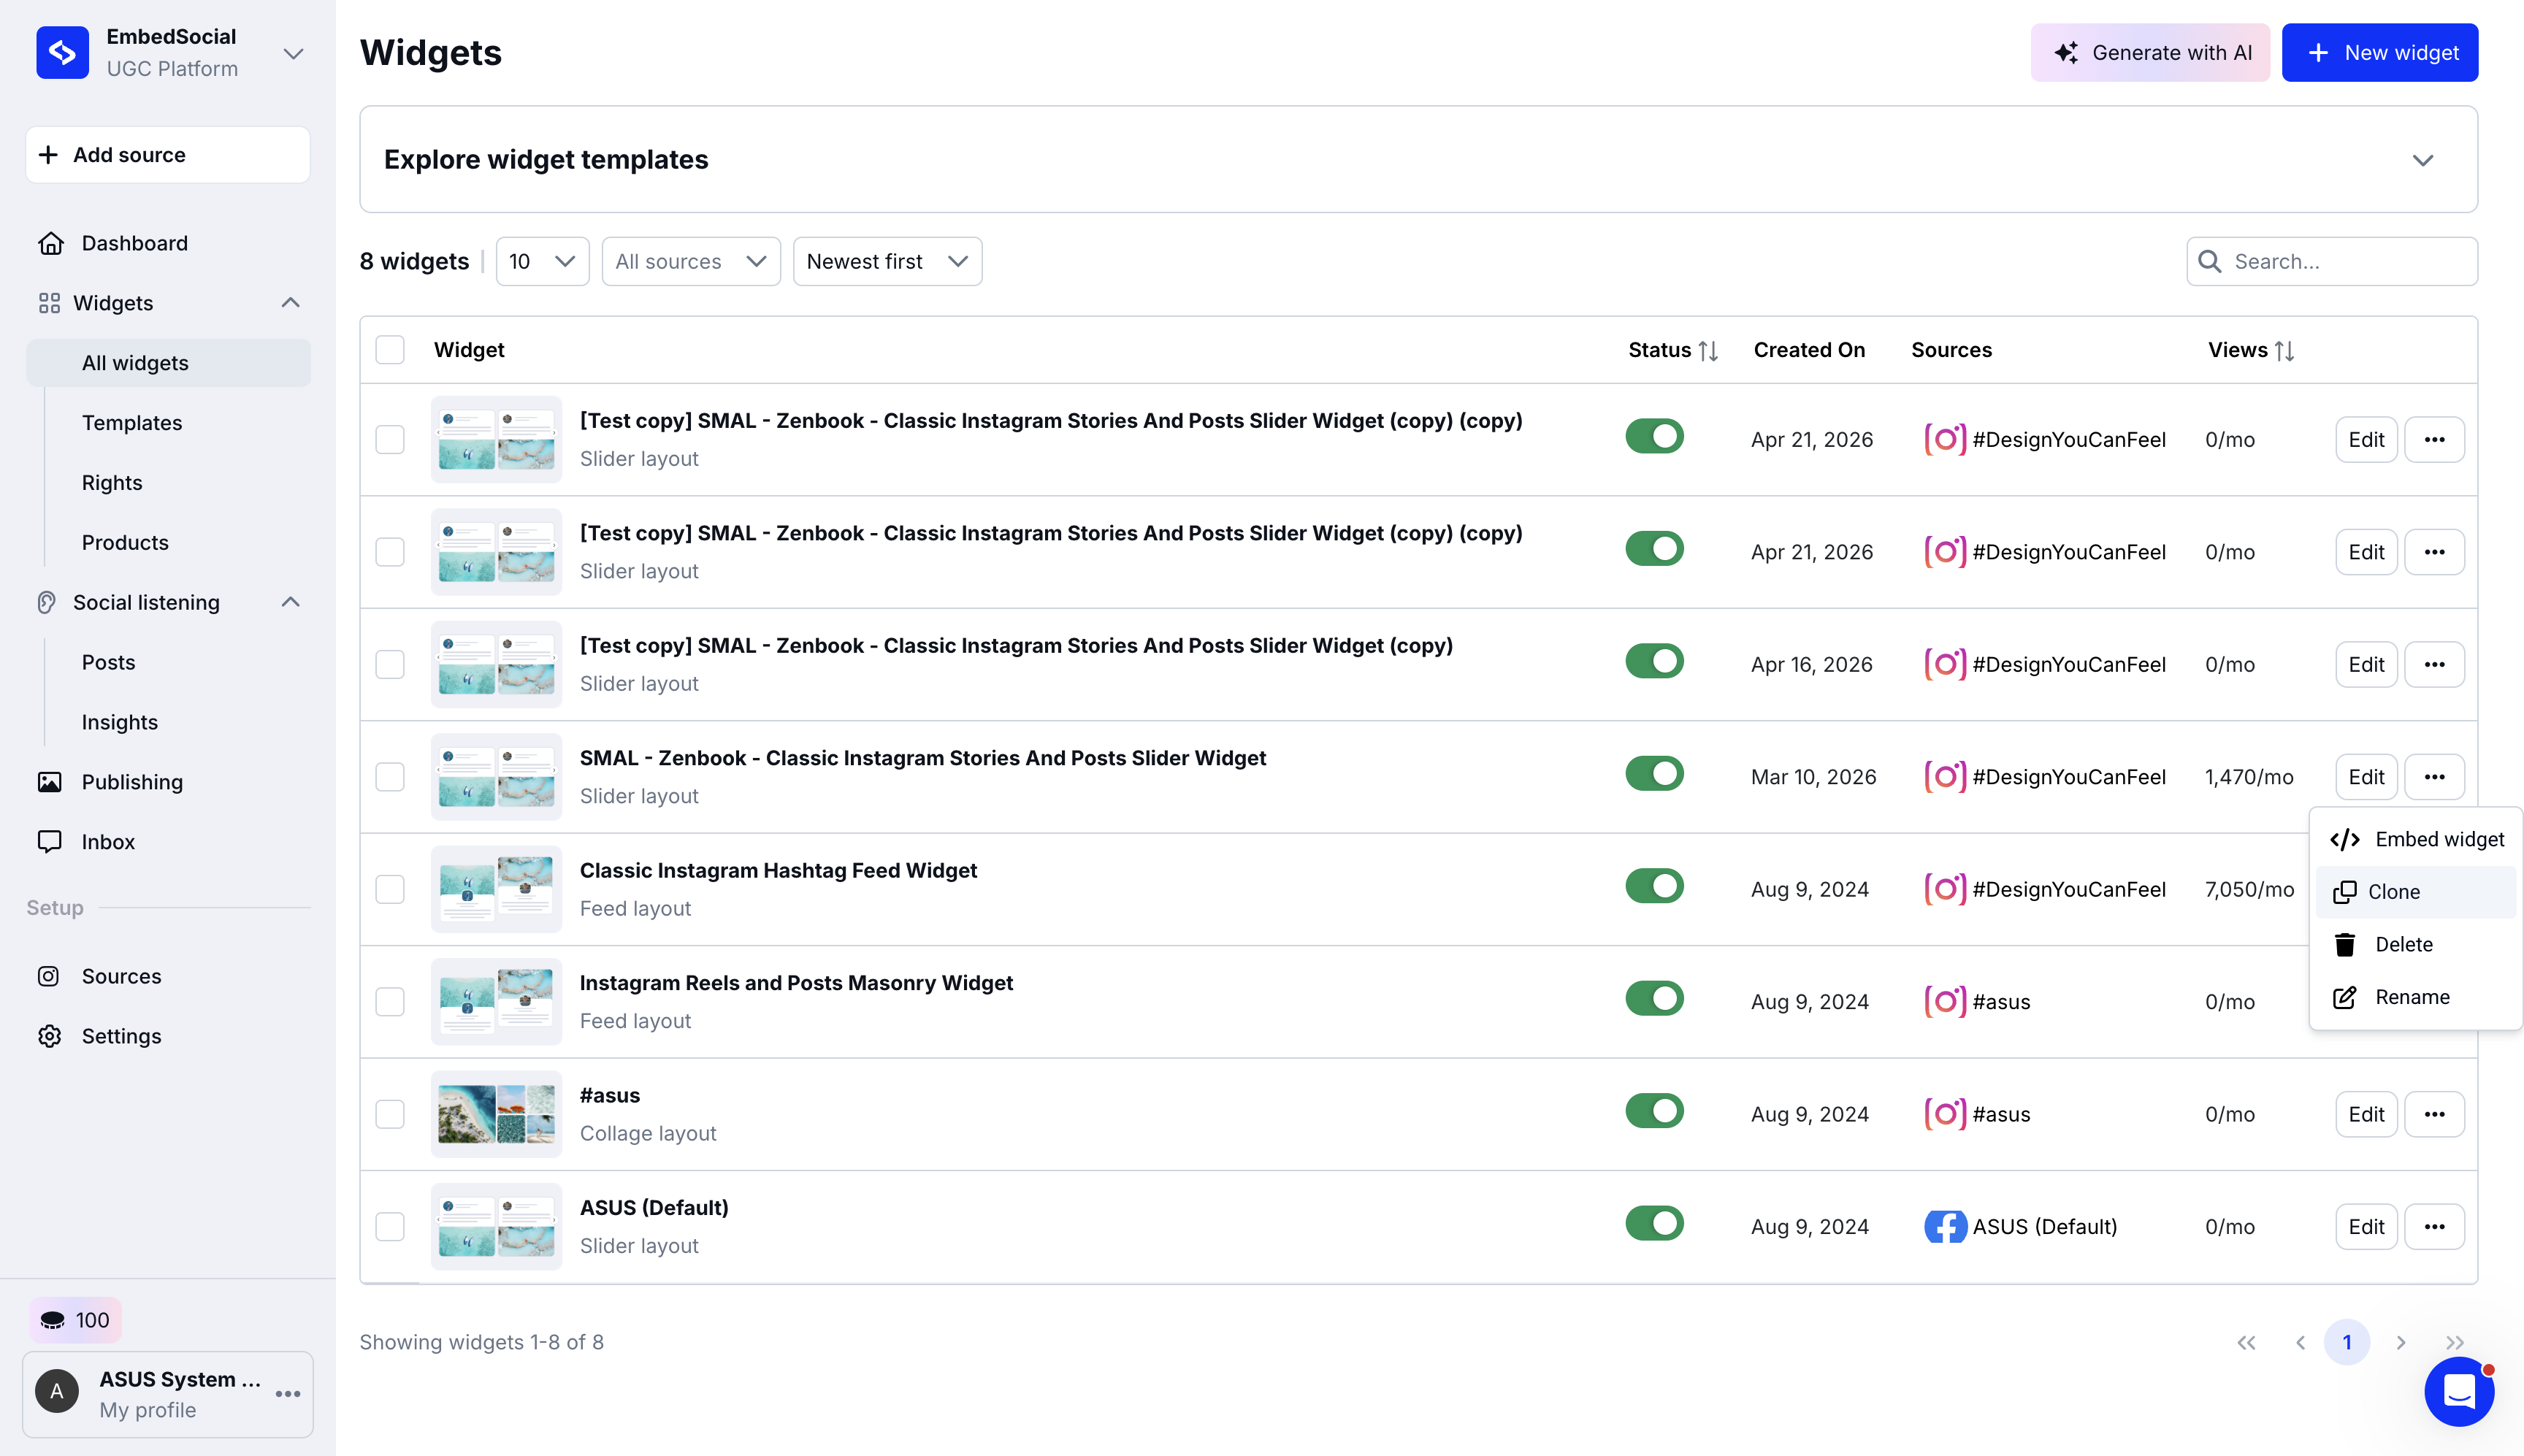
Task: Click Instagram icon beside #asus Collage widget
Action: coord(1944,1114)
